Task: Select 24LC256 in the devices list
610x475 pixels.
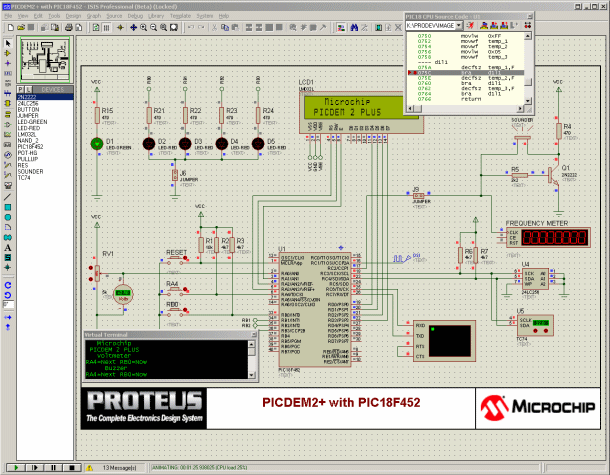Action: tap(45, 103)
